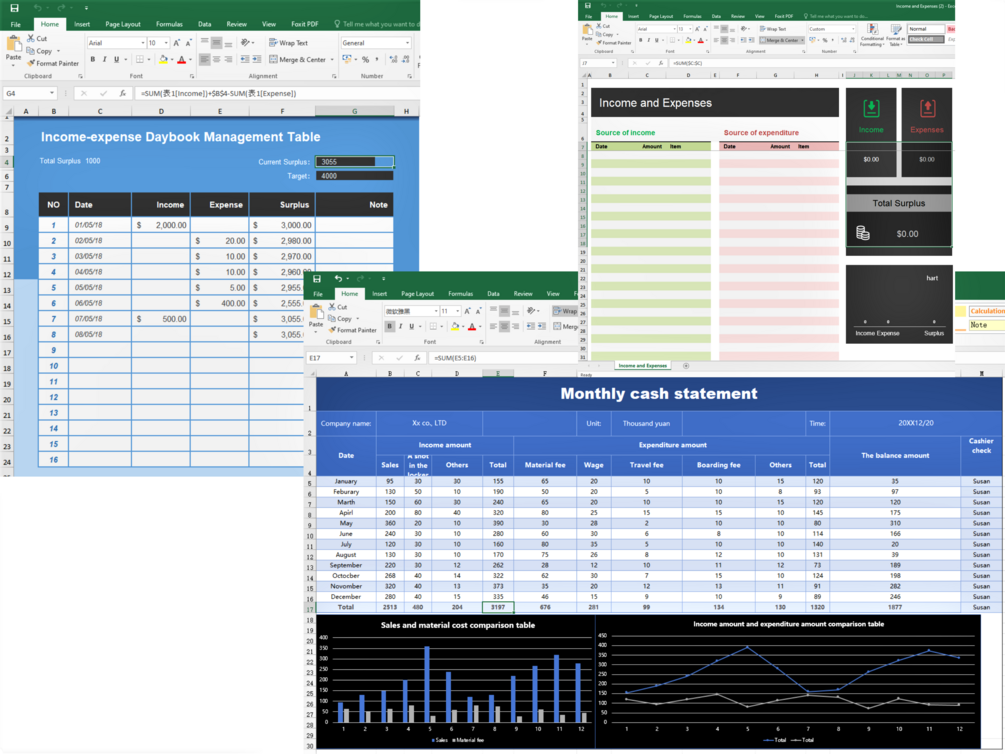This screenshot has height=754, width=1005.
Task: Click red Expenses upload icon tile
Action: [x=927, y=109]
